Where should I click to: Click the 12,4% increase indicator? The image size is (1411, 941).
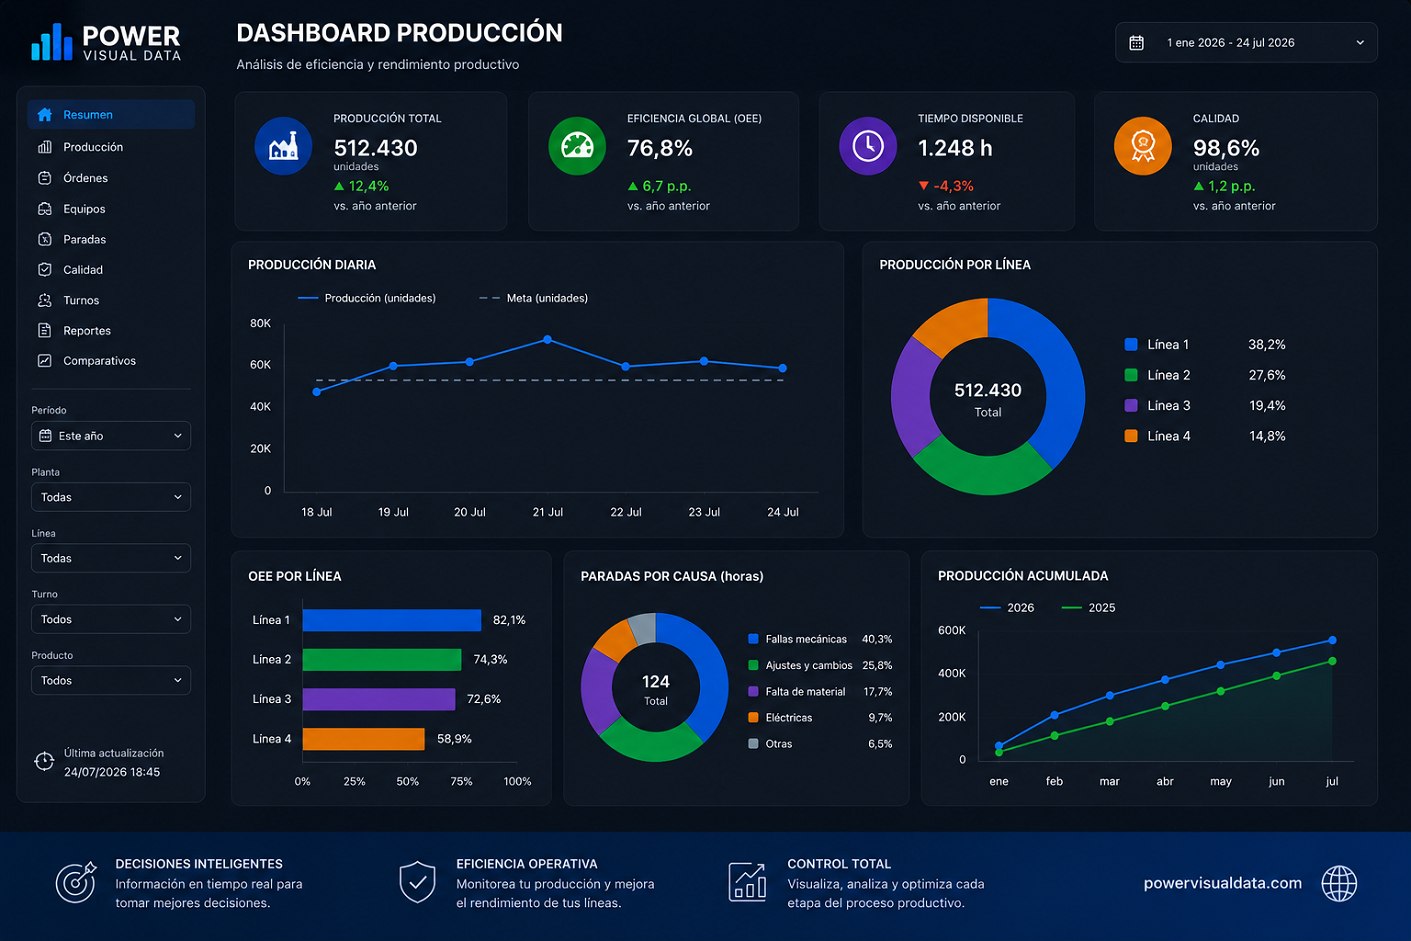pos(361,186)
